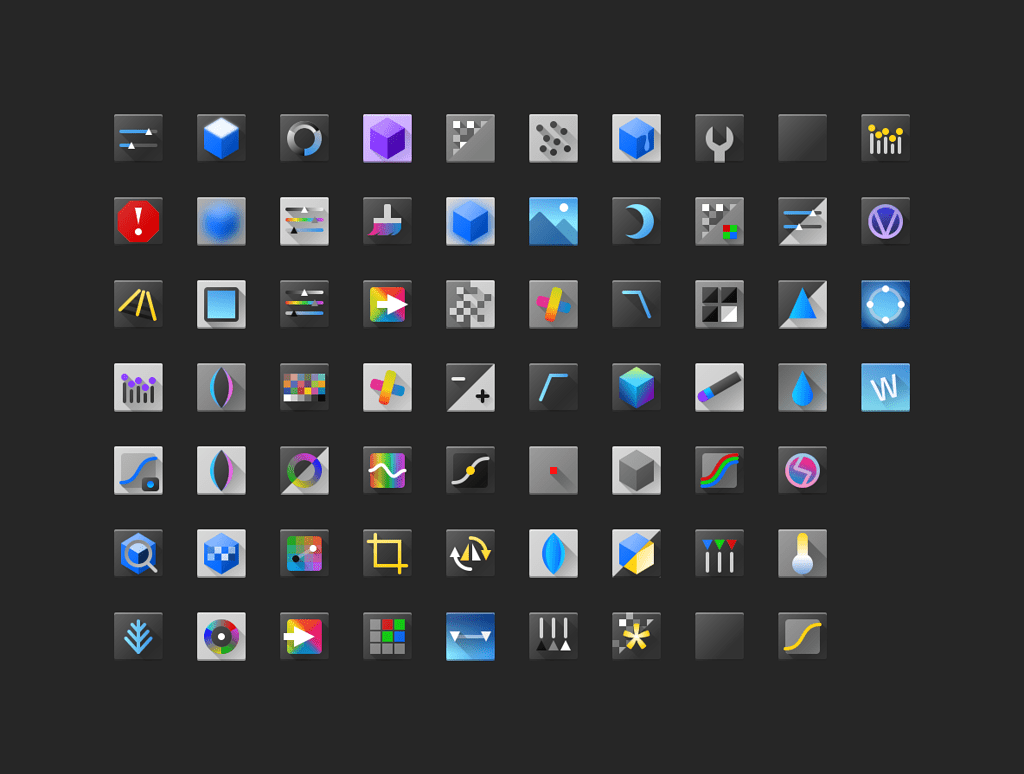Viewport: 1024px width, 774px height.
Task: Click the circled letter V icon
Action: [885, 222]
